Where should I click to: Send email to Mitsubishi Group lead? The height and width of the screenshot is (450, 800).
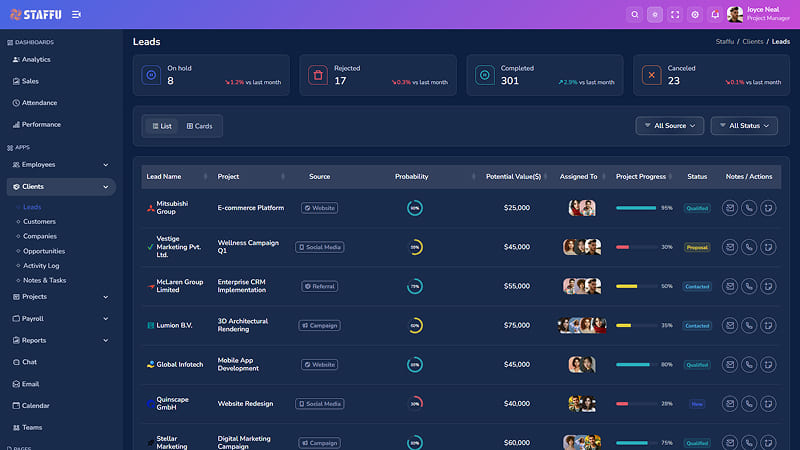(x=730, y=208)
